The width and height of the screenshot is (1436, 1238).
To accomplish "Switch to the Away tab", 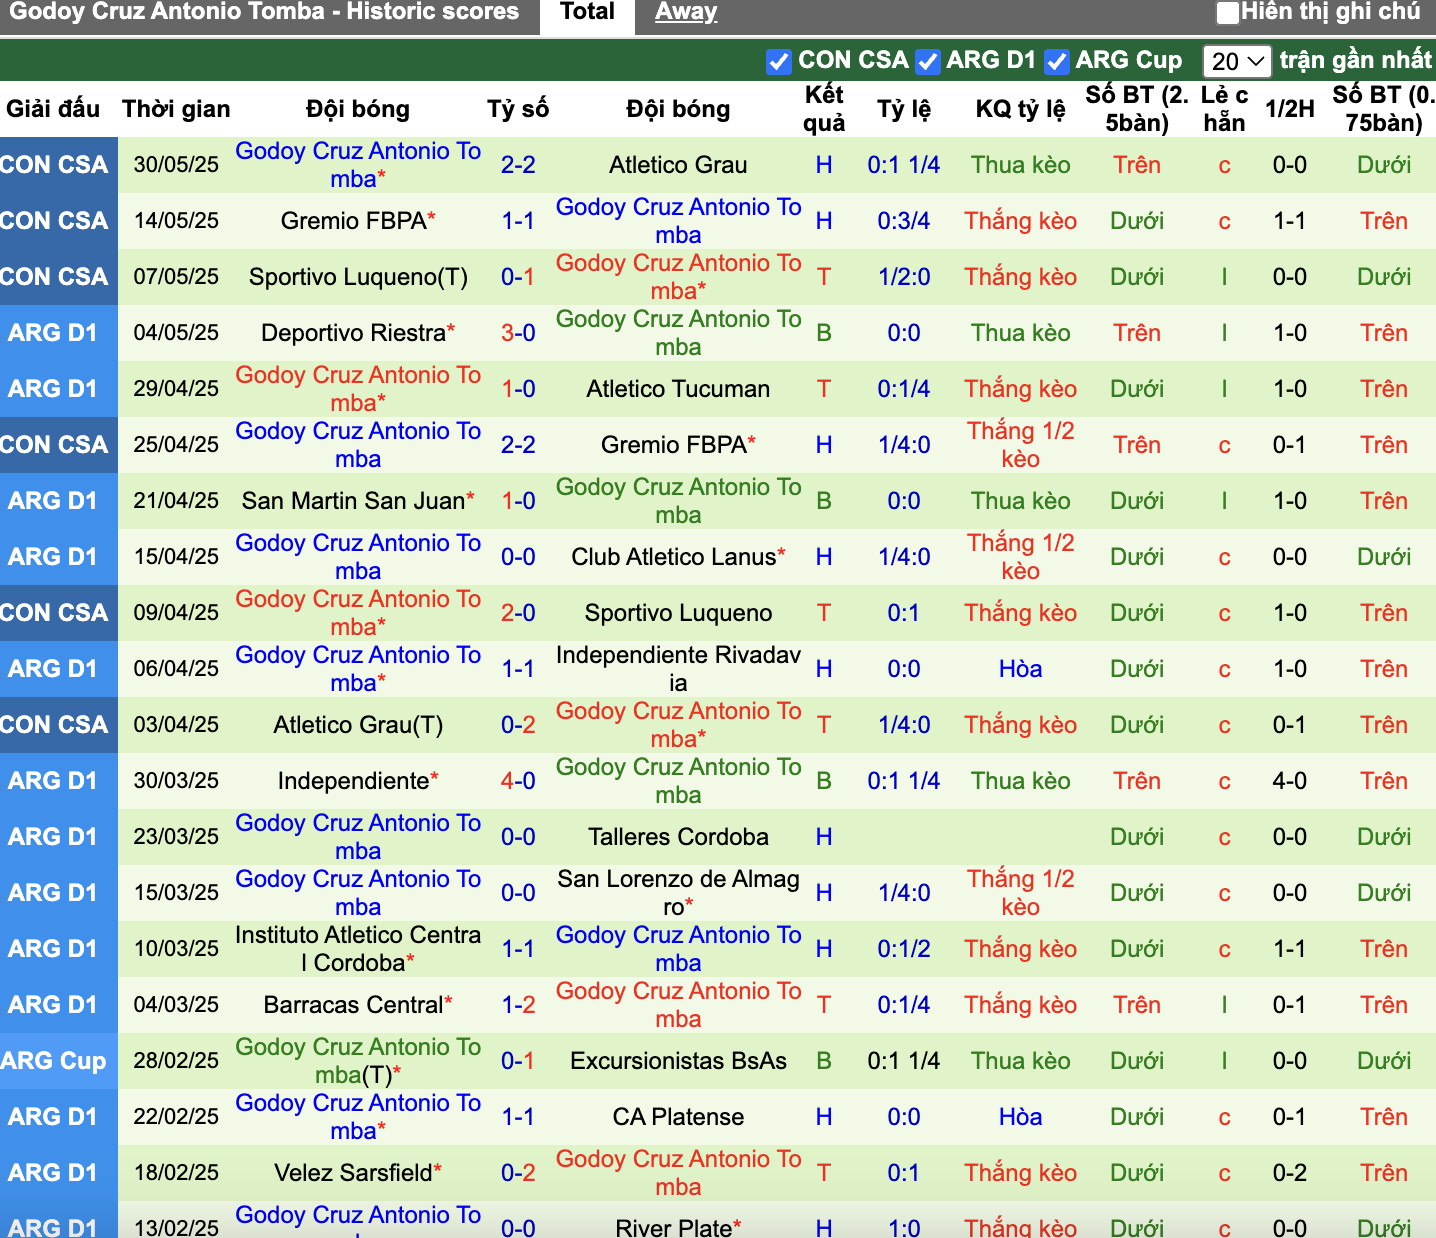I will point(686,13).
